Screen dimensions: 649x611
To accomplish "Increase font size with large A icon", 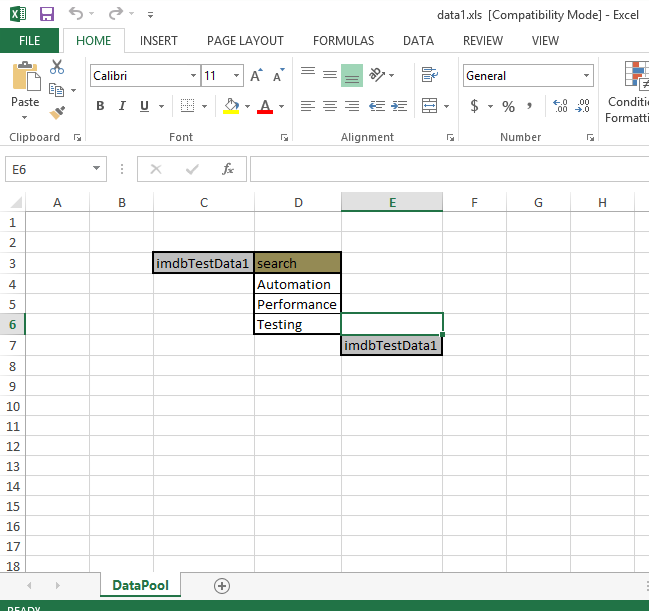I will [256, 75].
